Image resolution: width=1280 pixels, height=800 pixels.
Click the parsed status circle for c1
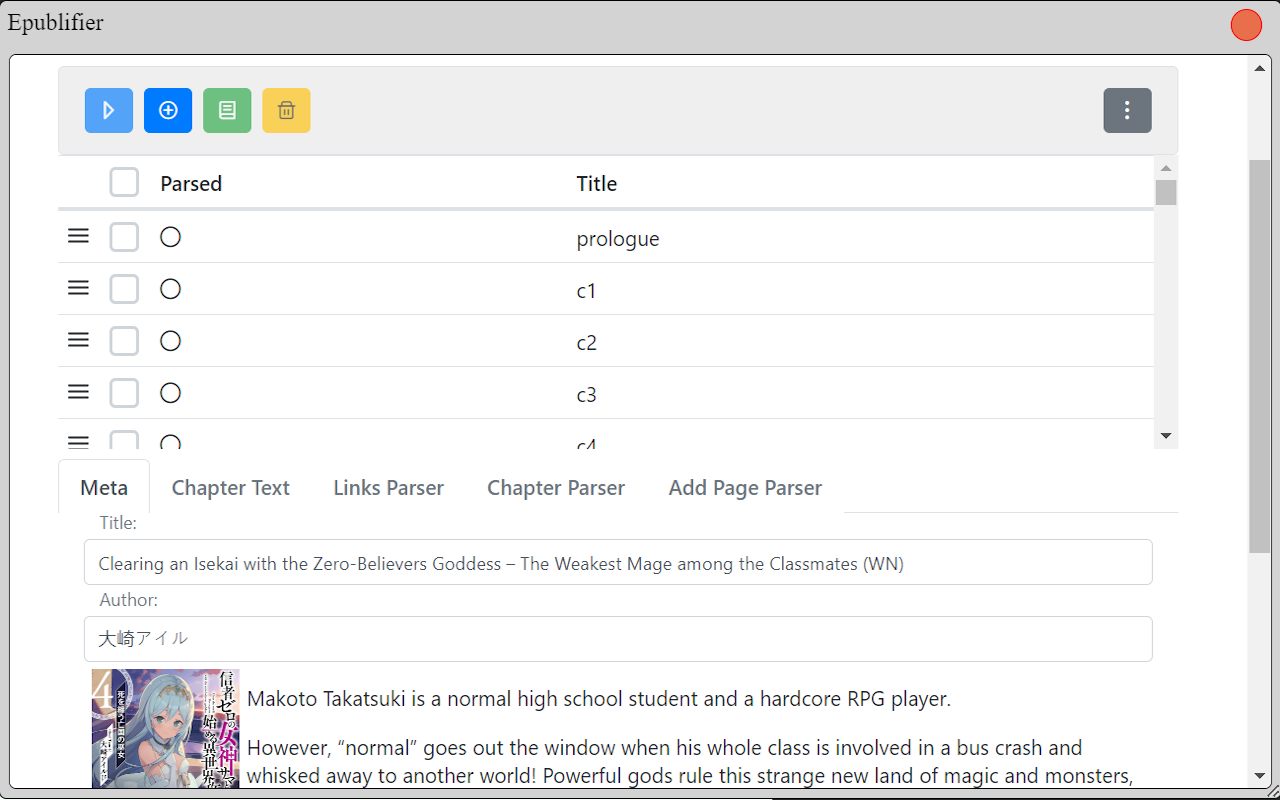(170, 289)
